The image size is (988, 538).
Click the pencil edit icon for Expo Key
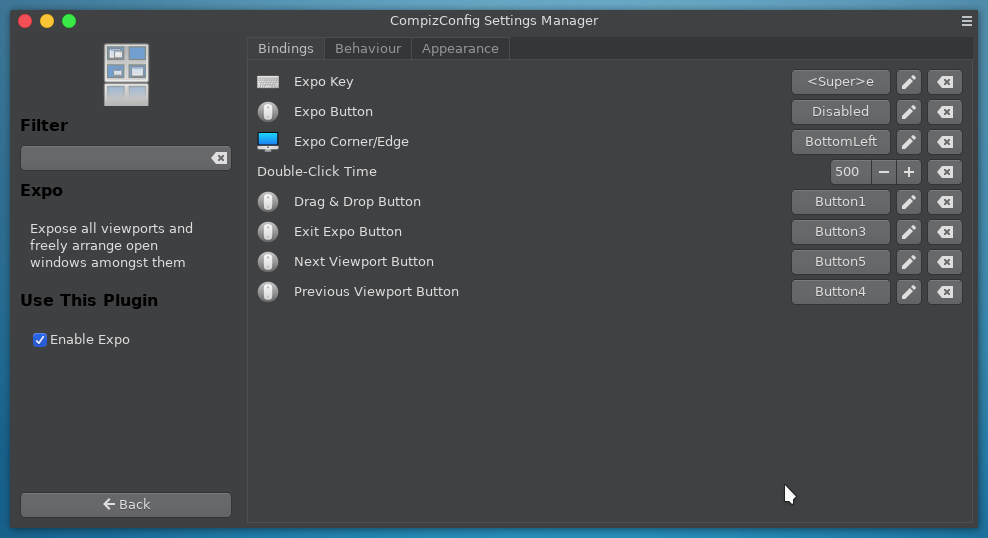pos(908,82)
